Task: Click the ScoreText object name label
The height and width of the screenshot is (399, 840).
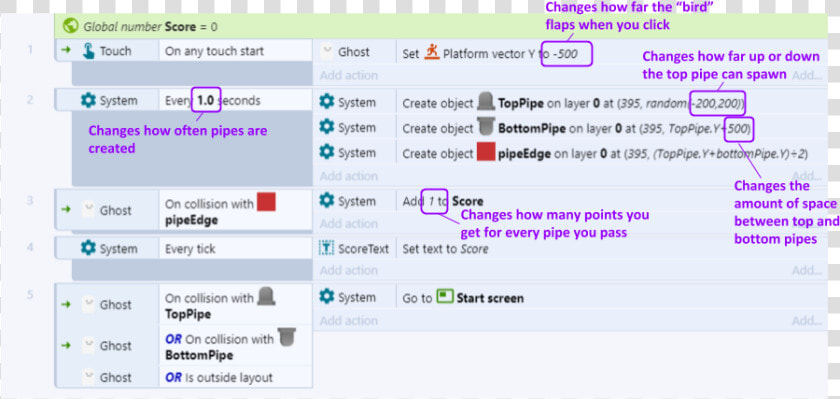Action: point(364,249)
